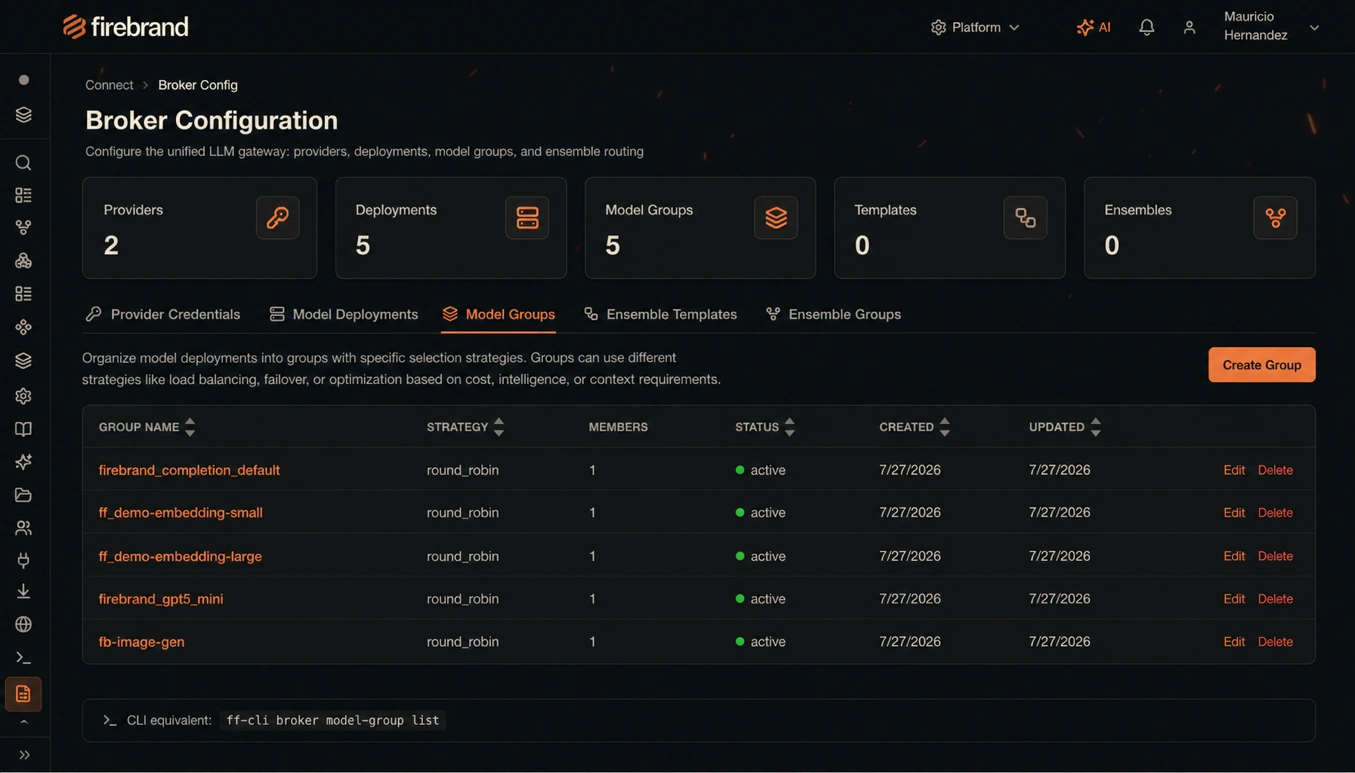Open the Platform dropdown
This screenshot has height=773, width=1355.
(975, 27)
